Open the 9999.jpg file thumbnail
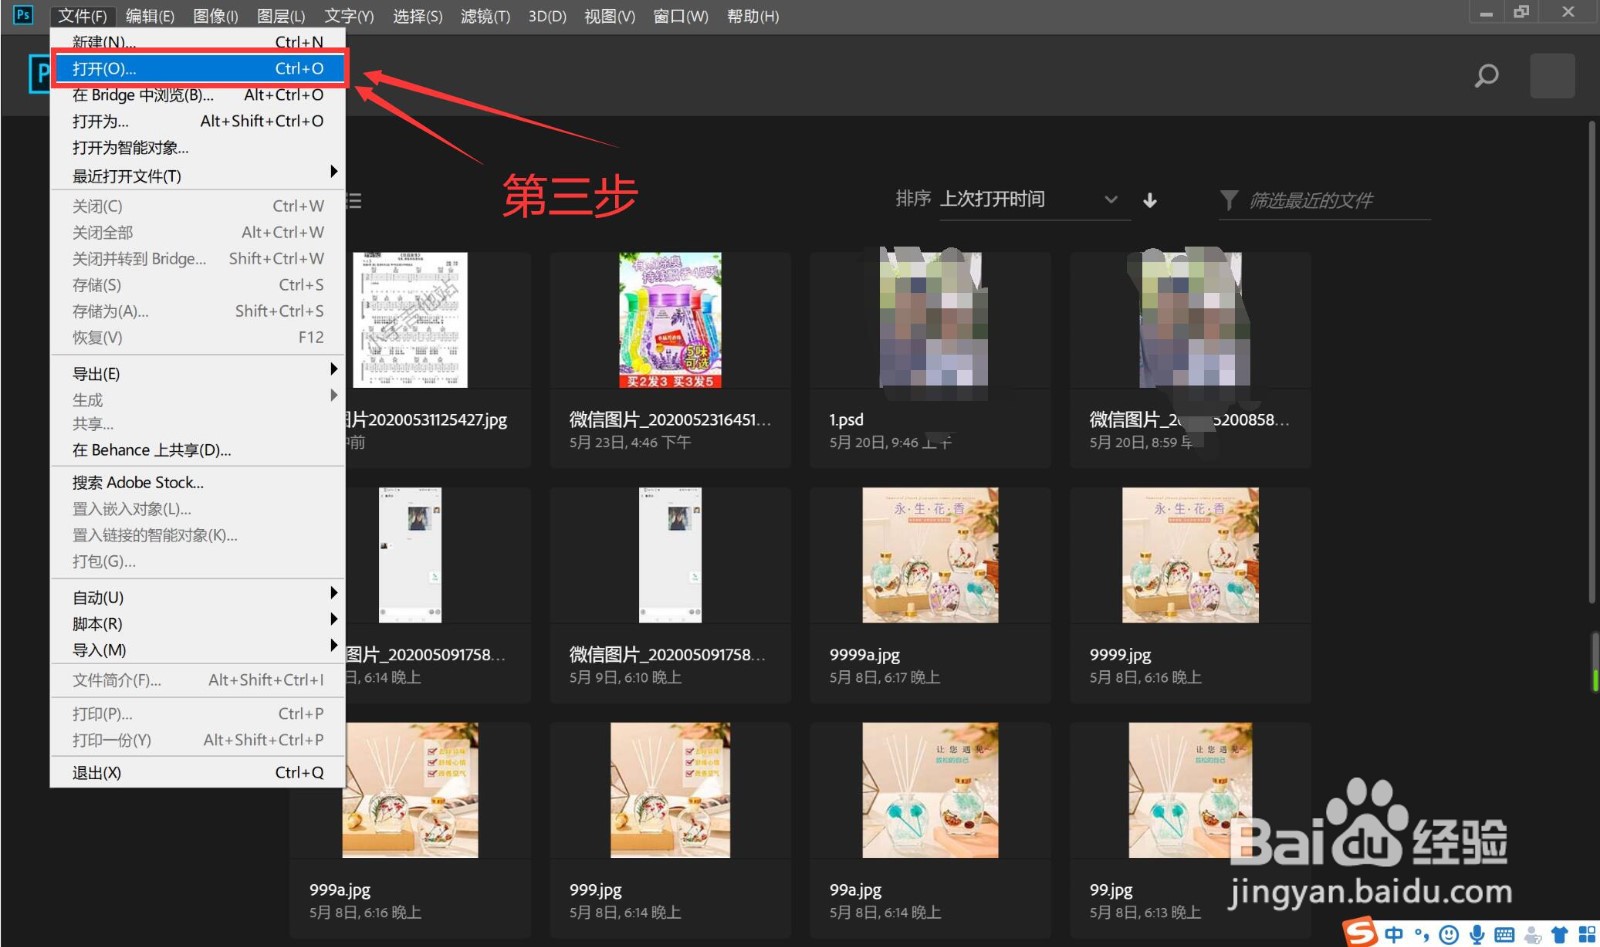The height and width of the screenshot is (947, 1600). (1189, 554)
